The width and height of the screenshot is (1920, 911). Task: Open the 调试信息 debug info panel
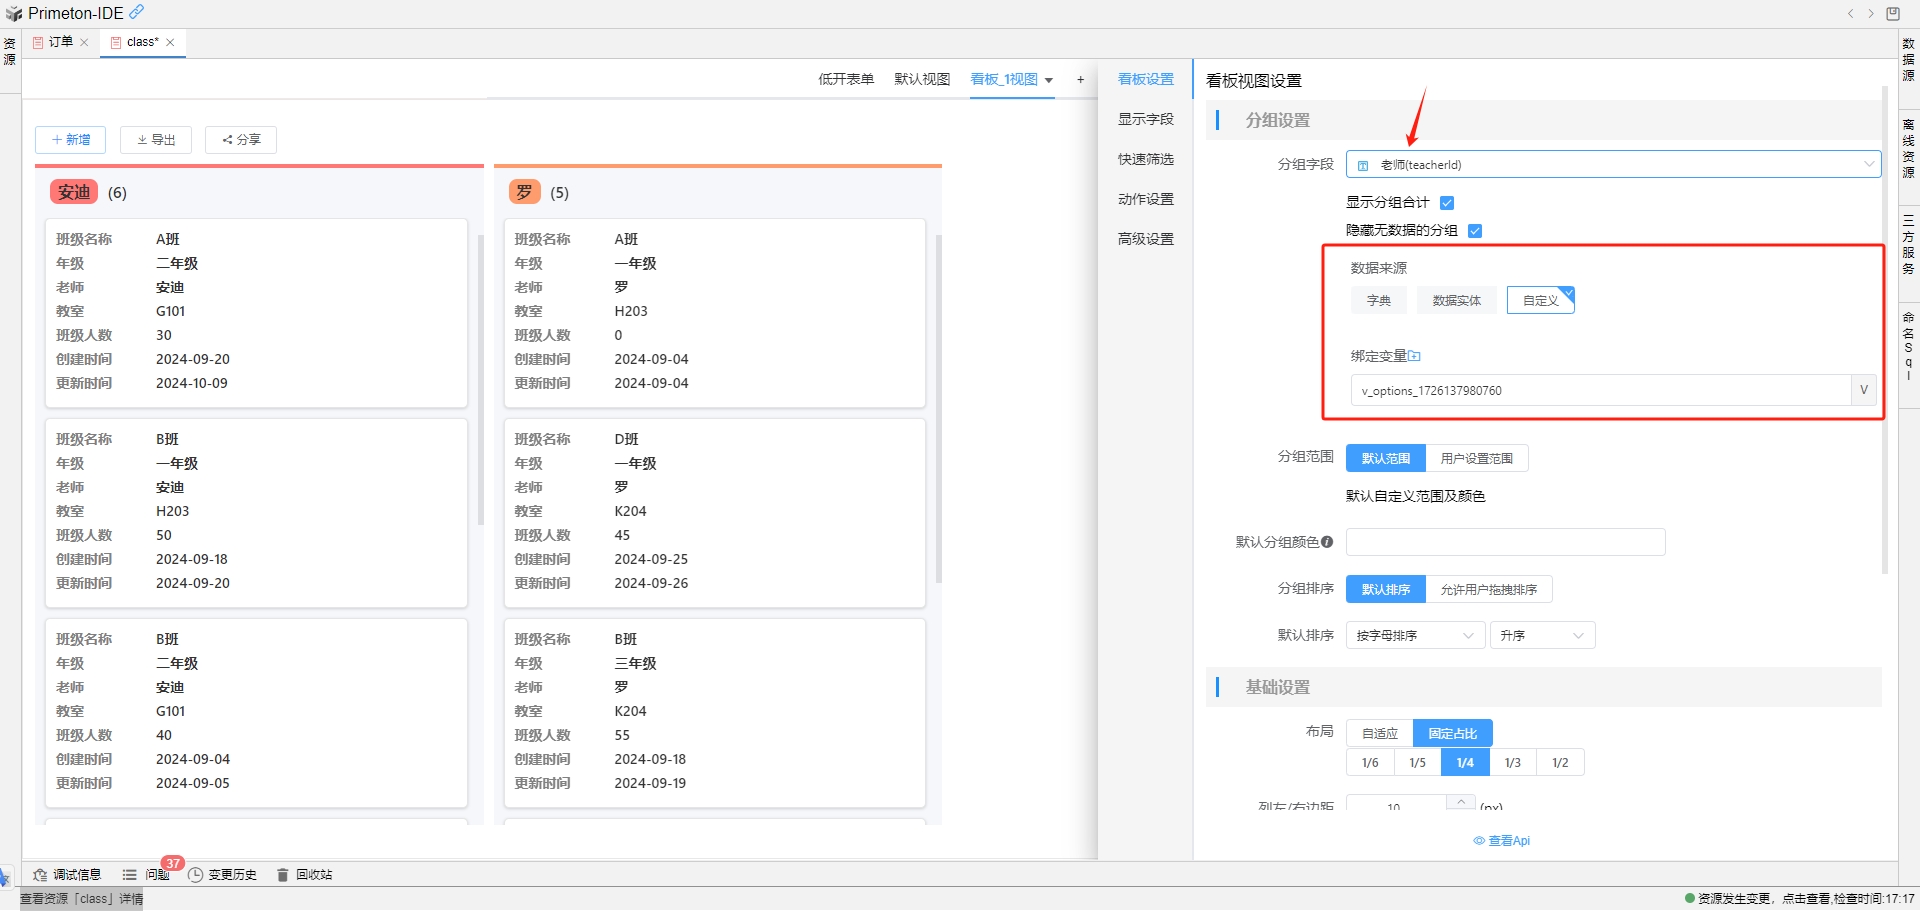tap(67, 875)
